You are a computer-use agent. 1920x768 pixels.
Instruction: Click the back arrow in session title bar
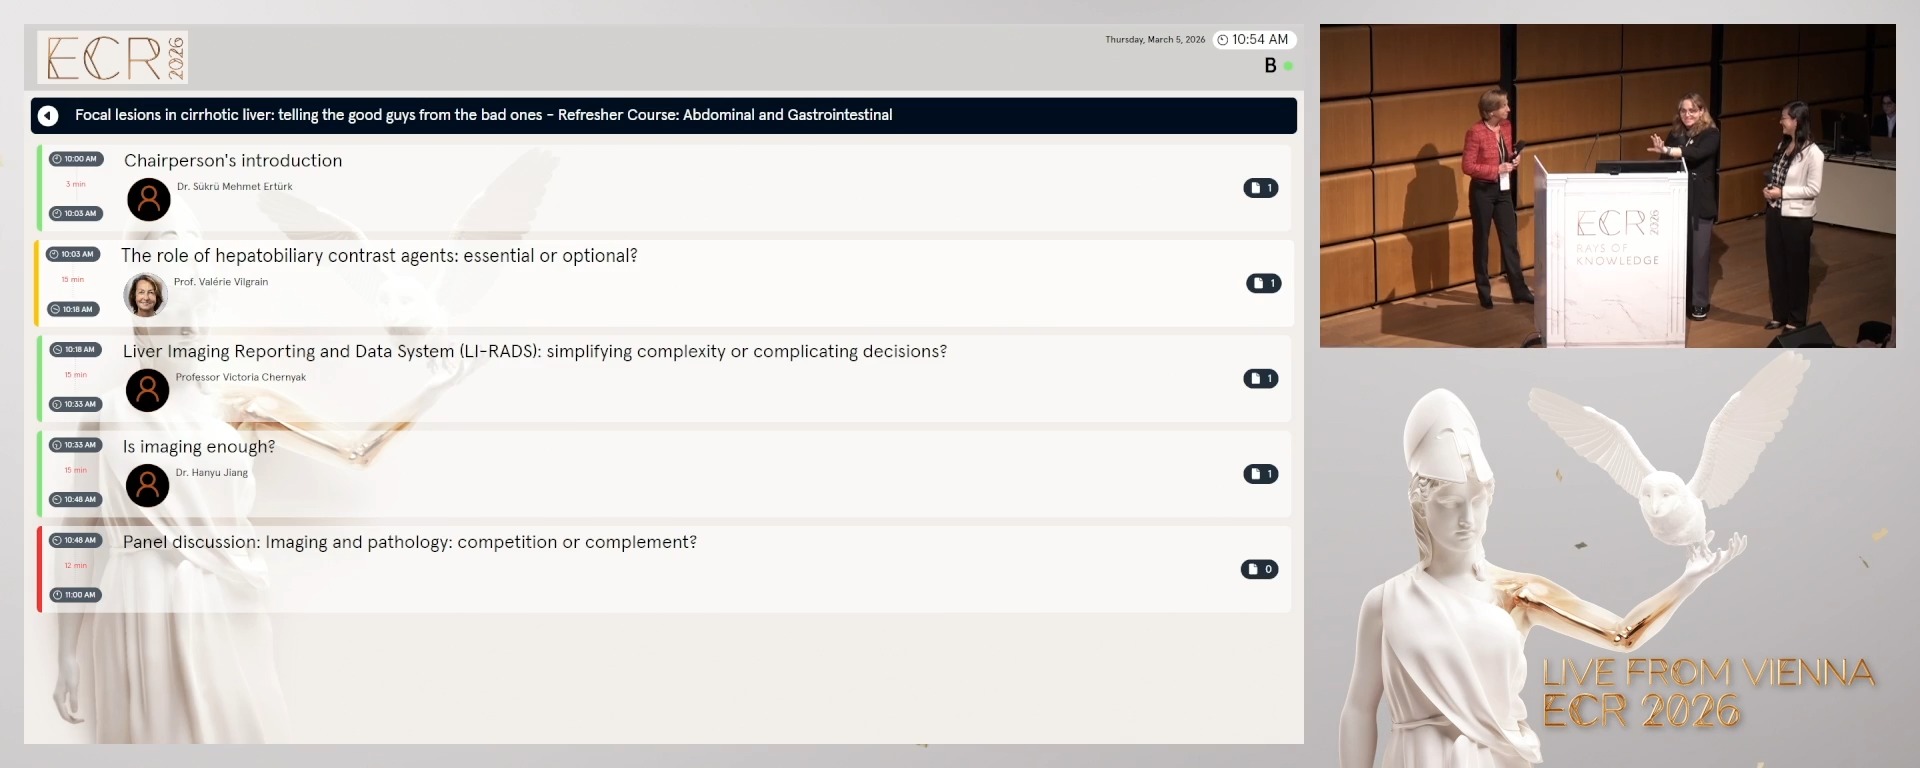pos(48,116)
